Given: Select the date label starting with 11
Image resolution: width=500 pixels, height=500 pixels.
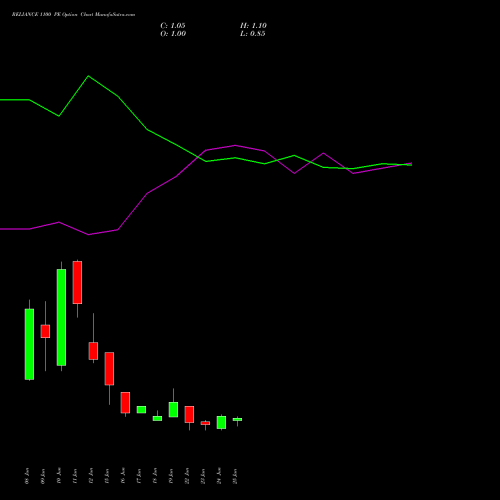Looking at the screenshot, I should coord(75,476).
